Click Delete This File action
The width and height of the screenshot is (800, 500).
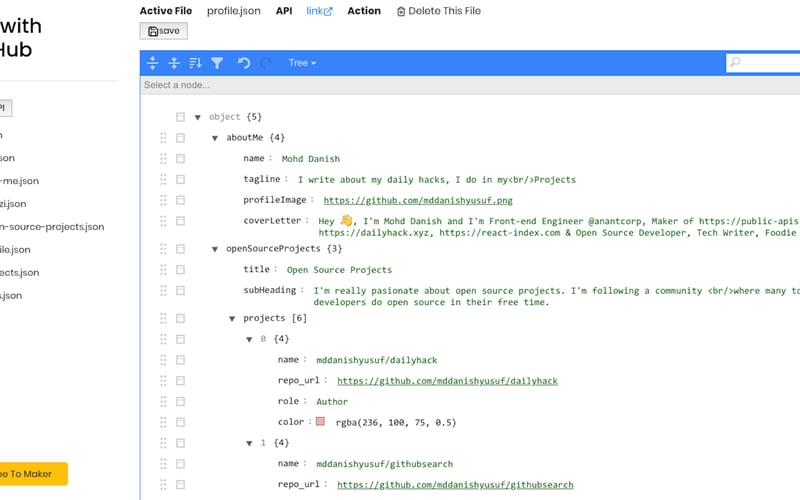click(x=439, y=11)
